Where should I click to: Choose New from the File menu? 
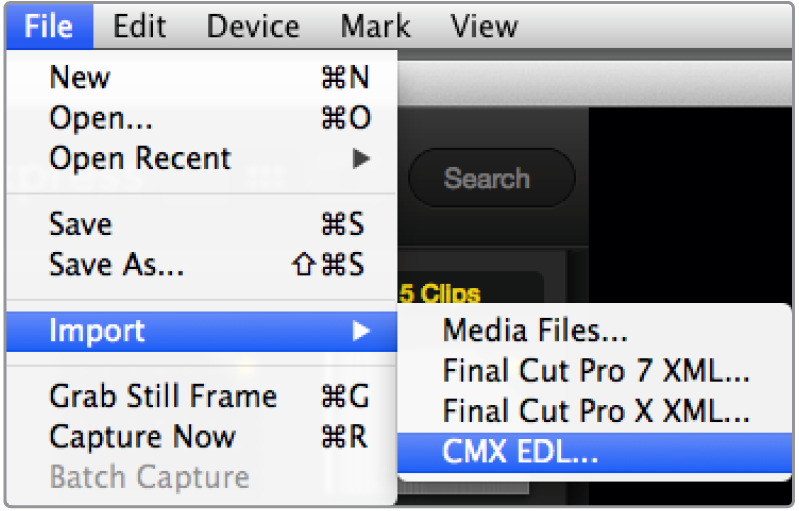pyautogui.click(x=80, y=78)
